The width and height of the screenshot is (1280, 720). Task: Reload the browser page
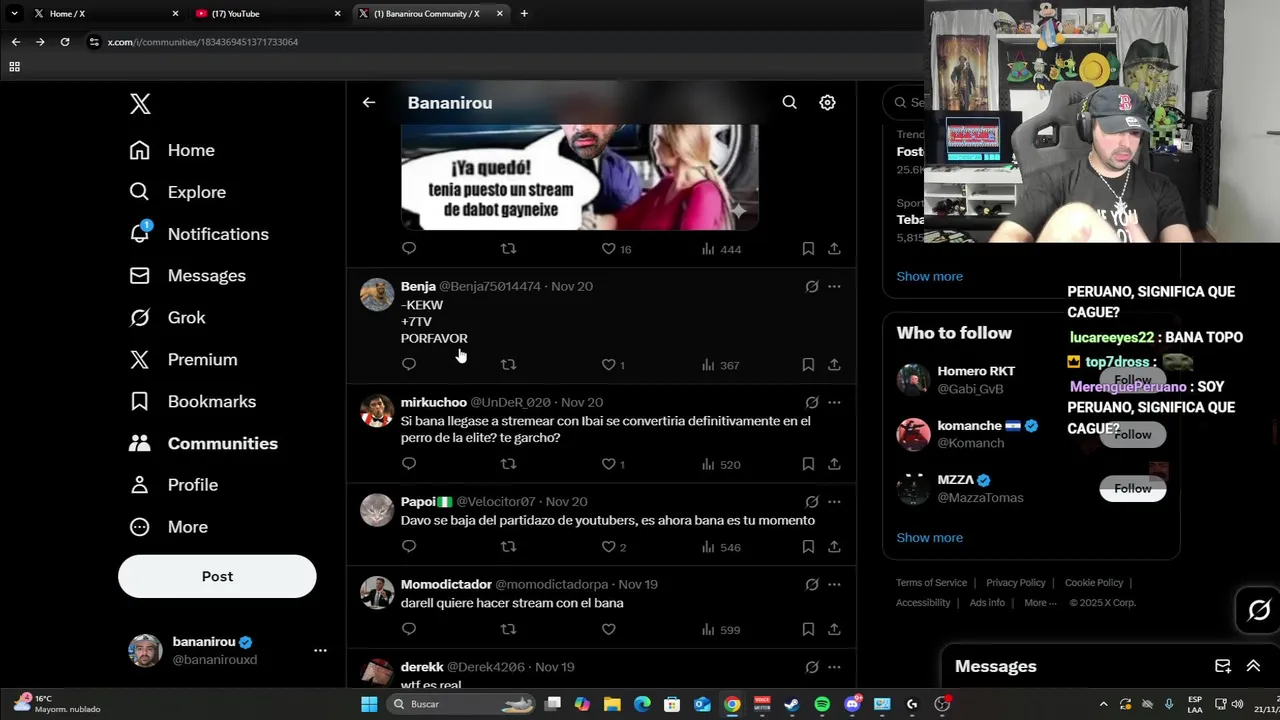point(65,42)
